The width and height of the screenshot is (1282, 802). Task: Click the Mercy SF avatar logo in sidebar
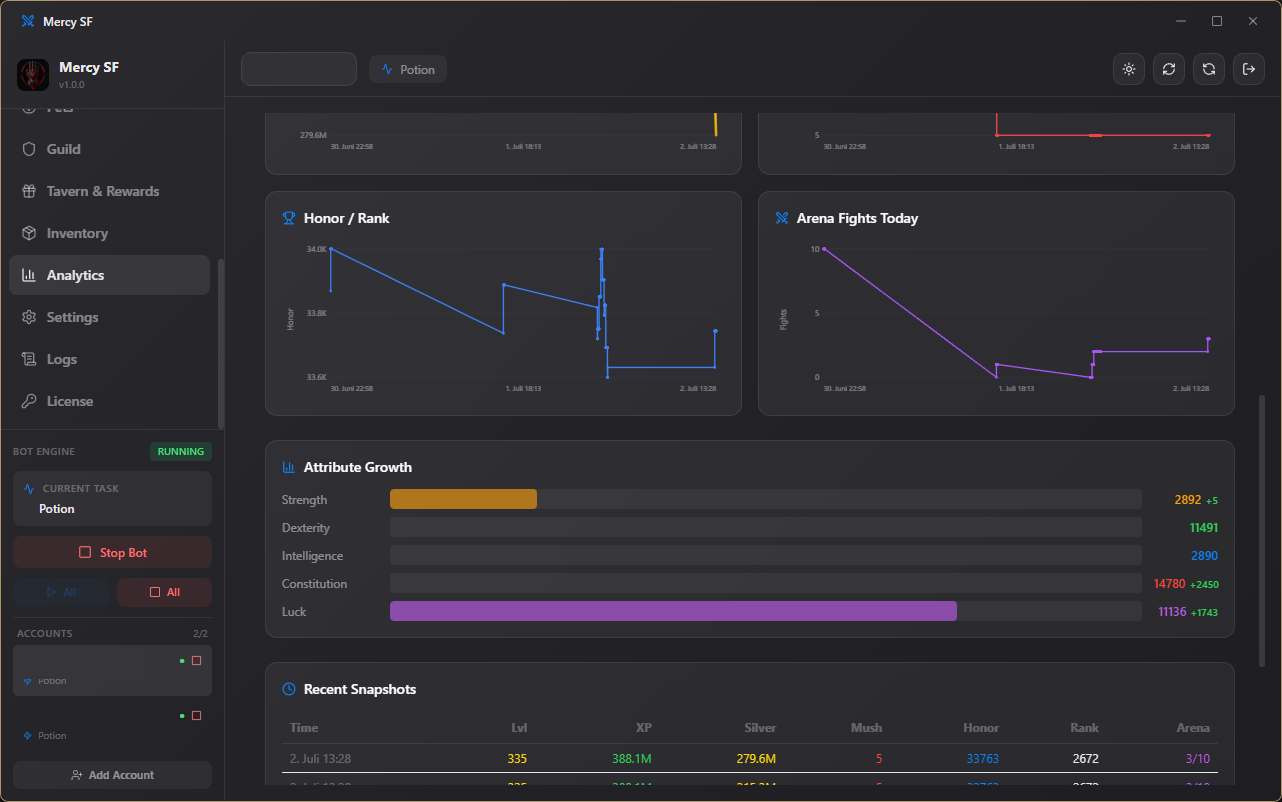pyautogui.click(x=33, y=75)
